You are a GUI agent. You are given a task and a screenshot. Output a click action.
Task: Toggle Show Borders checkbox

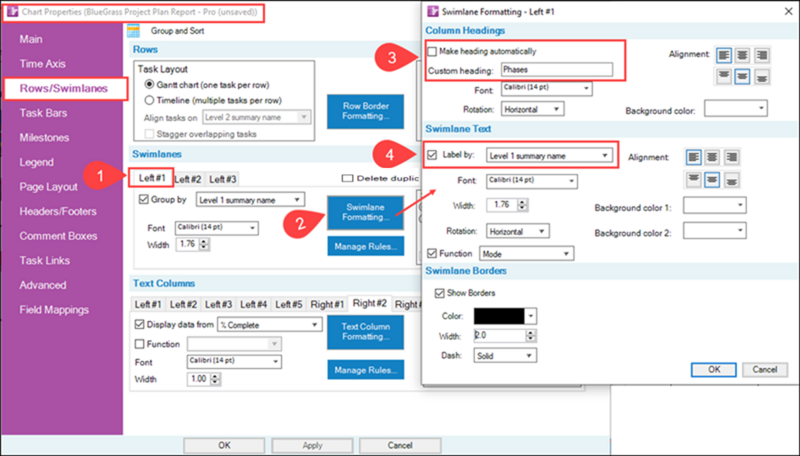tap(439, 293)
